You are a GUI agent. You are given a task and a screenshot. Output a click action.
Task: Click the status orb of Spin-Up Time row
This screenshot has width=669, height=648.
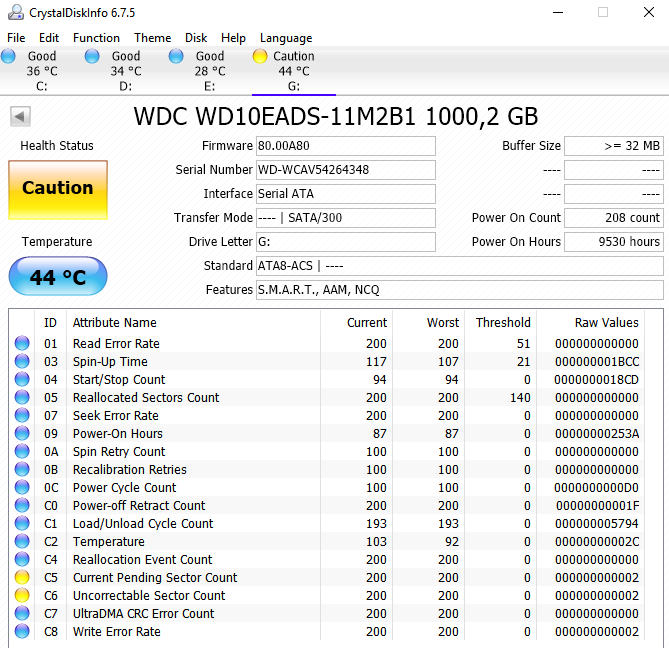point(22,361)
